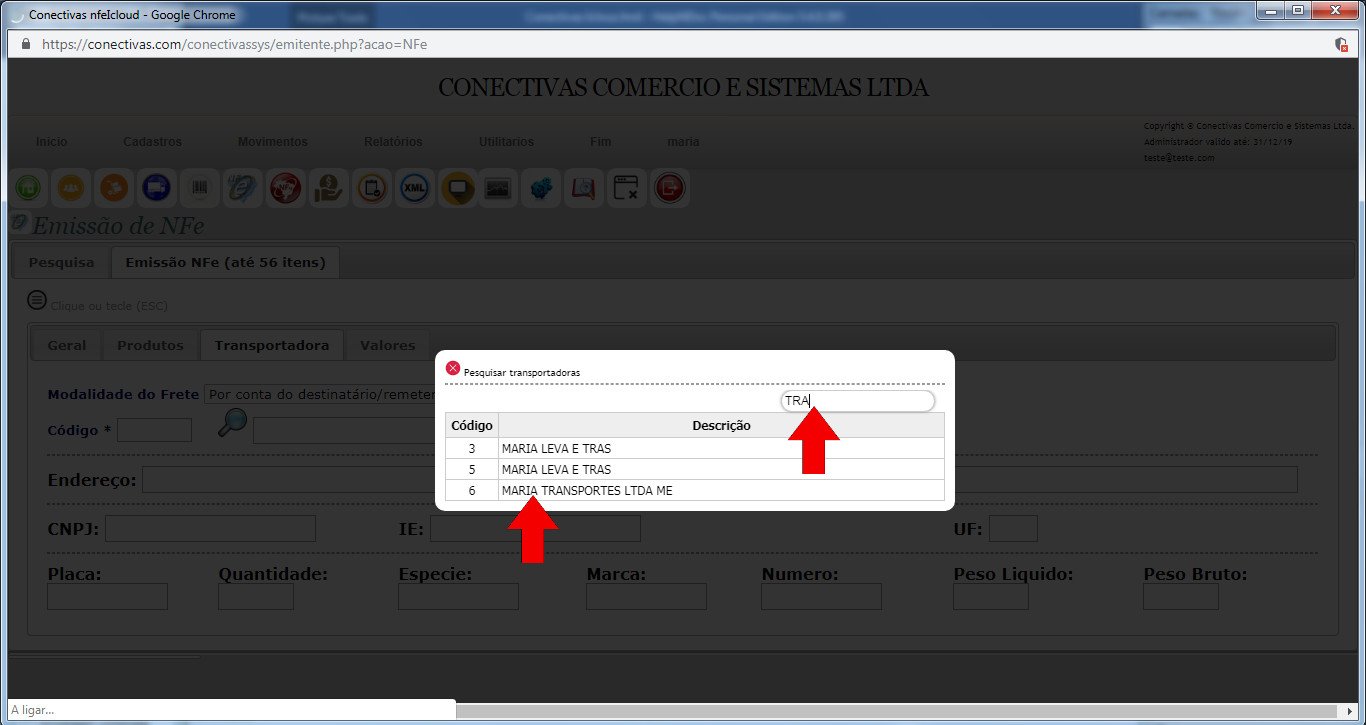The image size is (1366, 725).
Task: Open the Relatórios menu
Action: (x=393, y=142)
